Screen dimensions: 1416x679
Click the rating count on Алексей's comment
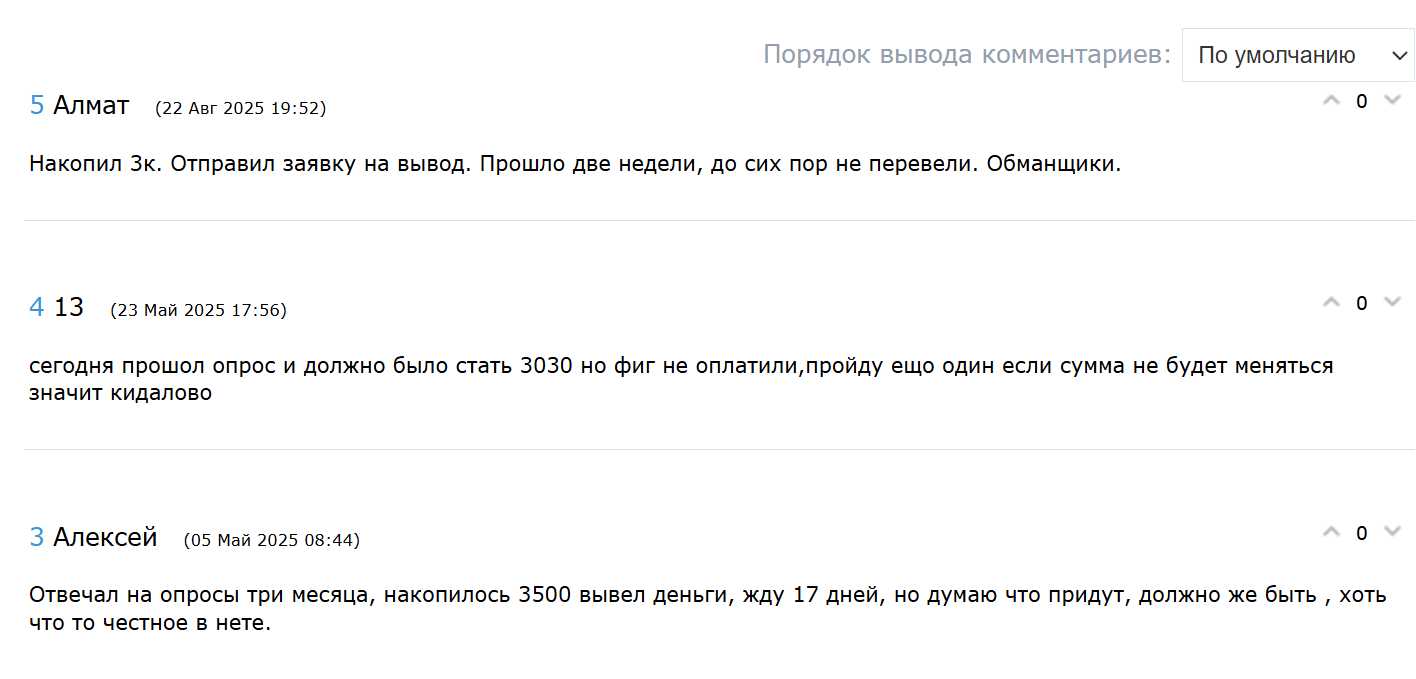[x=1361, y=533]
